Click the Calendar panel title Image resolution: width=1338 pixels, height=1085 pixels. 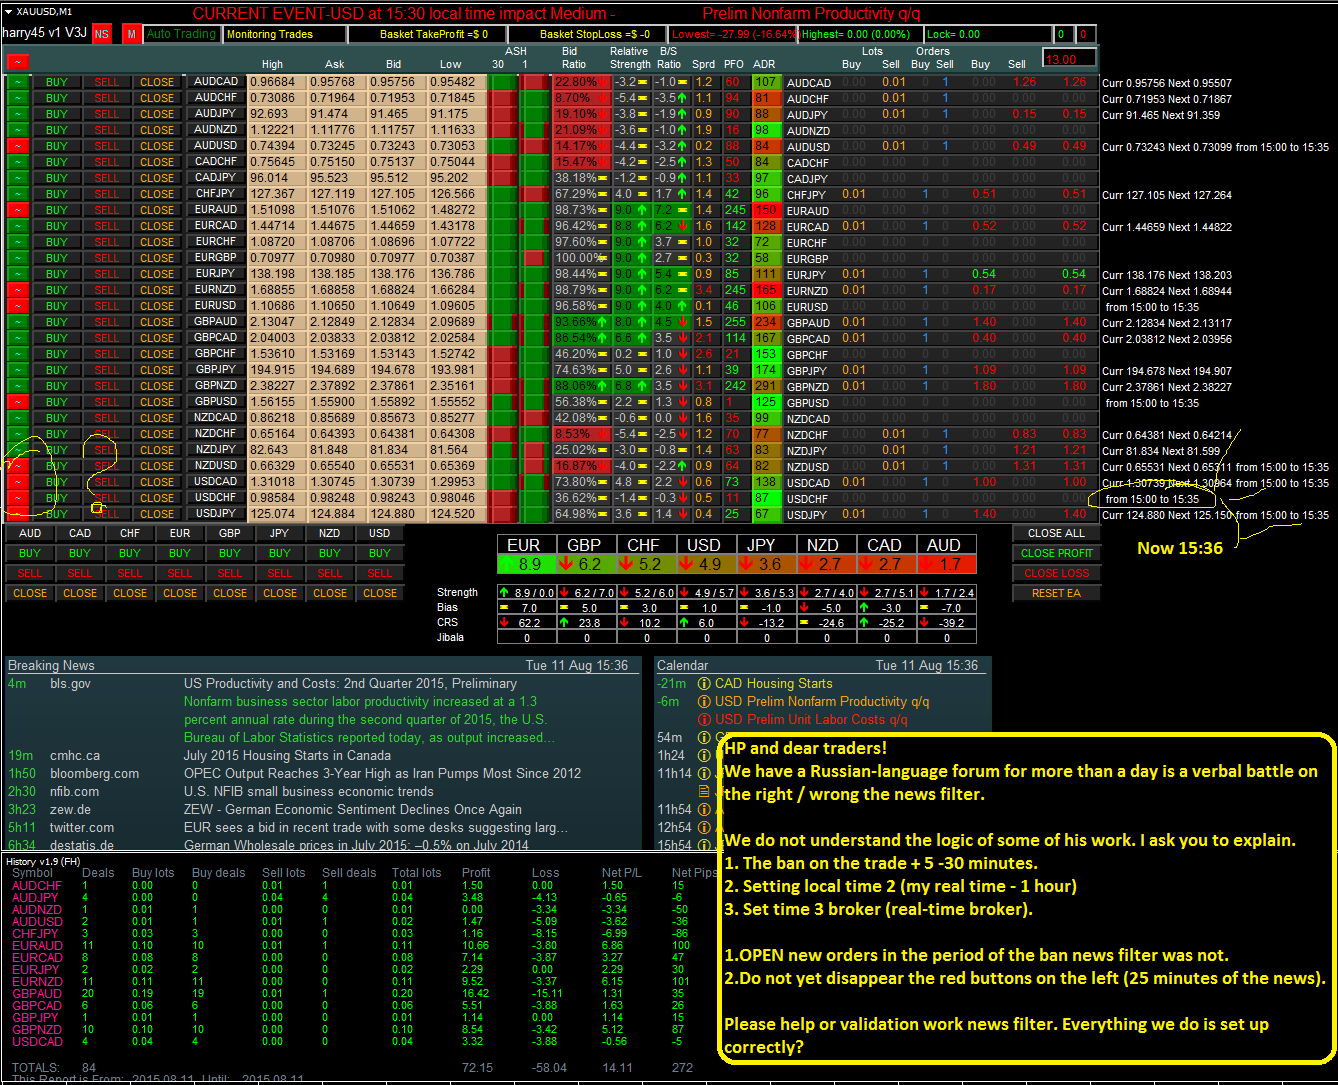click(x=682, y=665)
